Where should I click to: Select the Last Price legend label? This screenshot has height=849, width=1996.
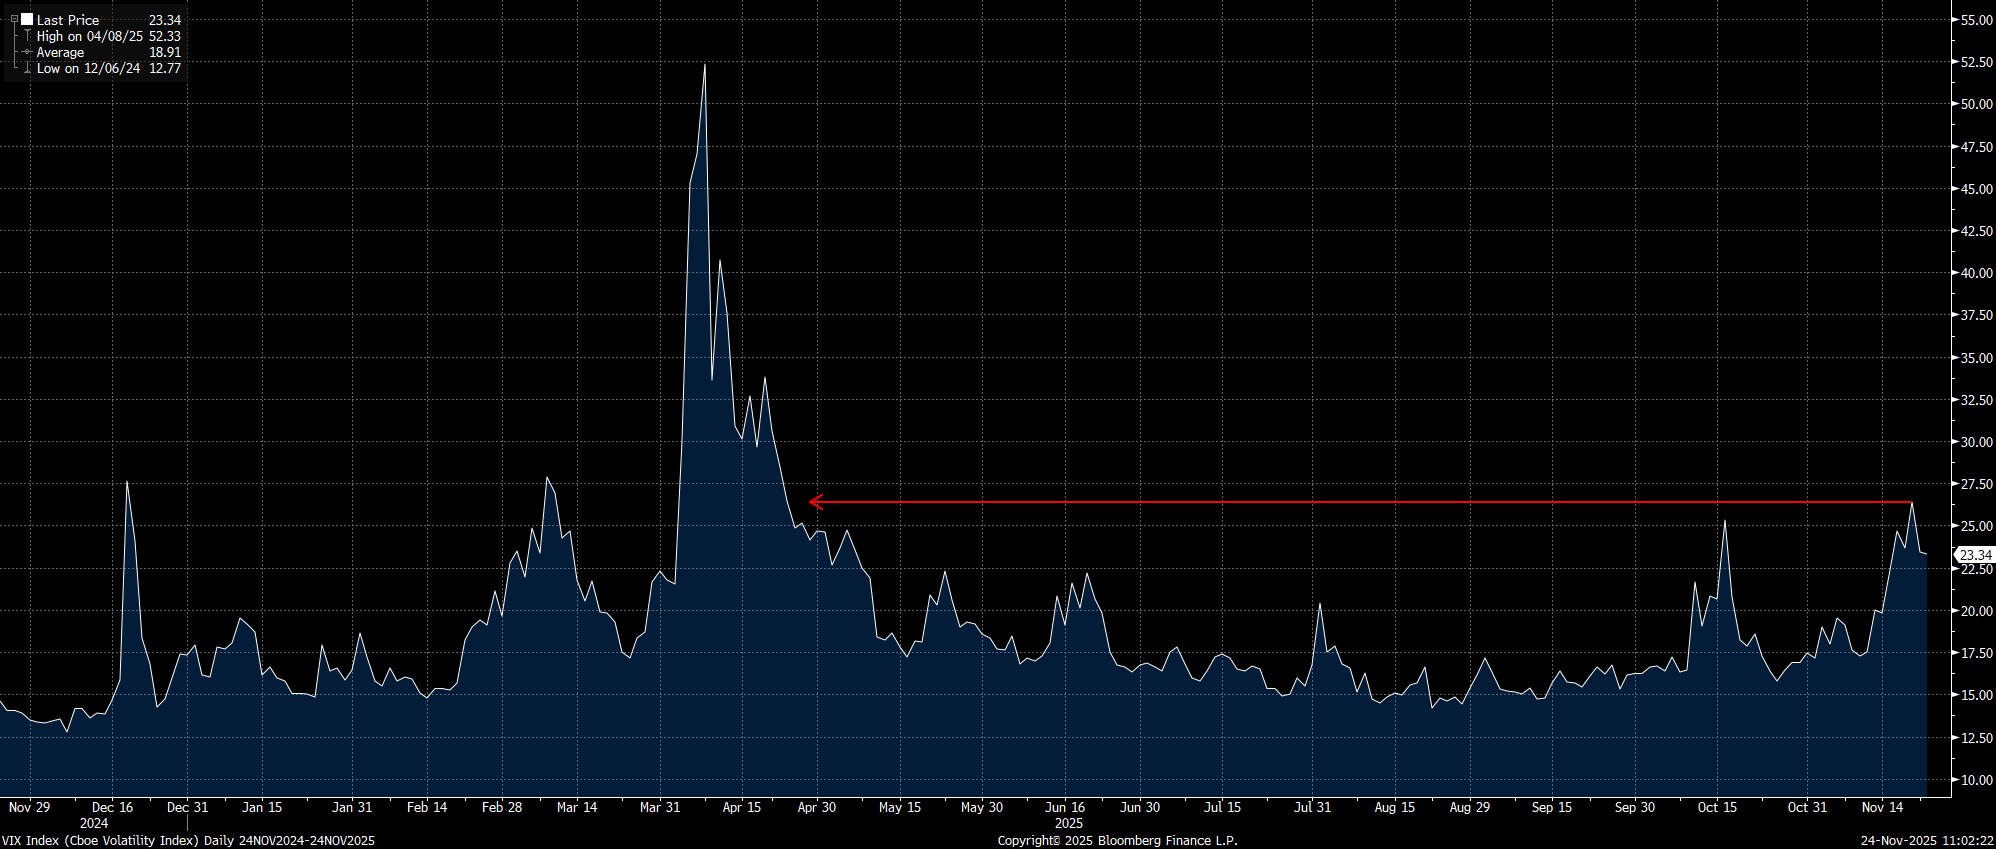pos(68,20)
